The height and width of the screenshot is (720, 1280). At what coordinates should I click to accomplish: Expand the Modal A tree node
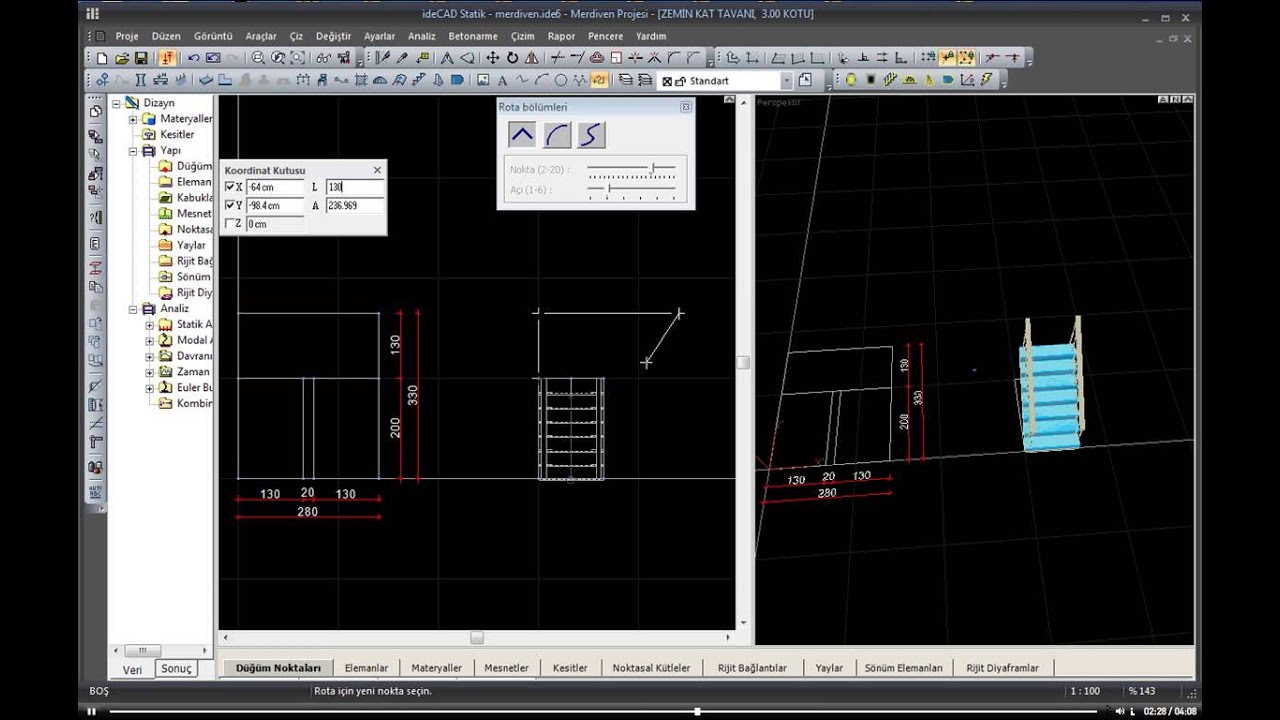click(149, 341)
